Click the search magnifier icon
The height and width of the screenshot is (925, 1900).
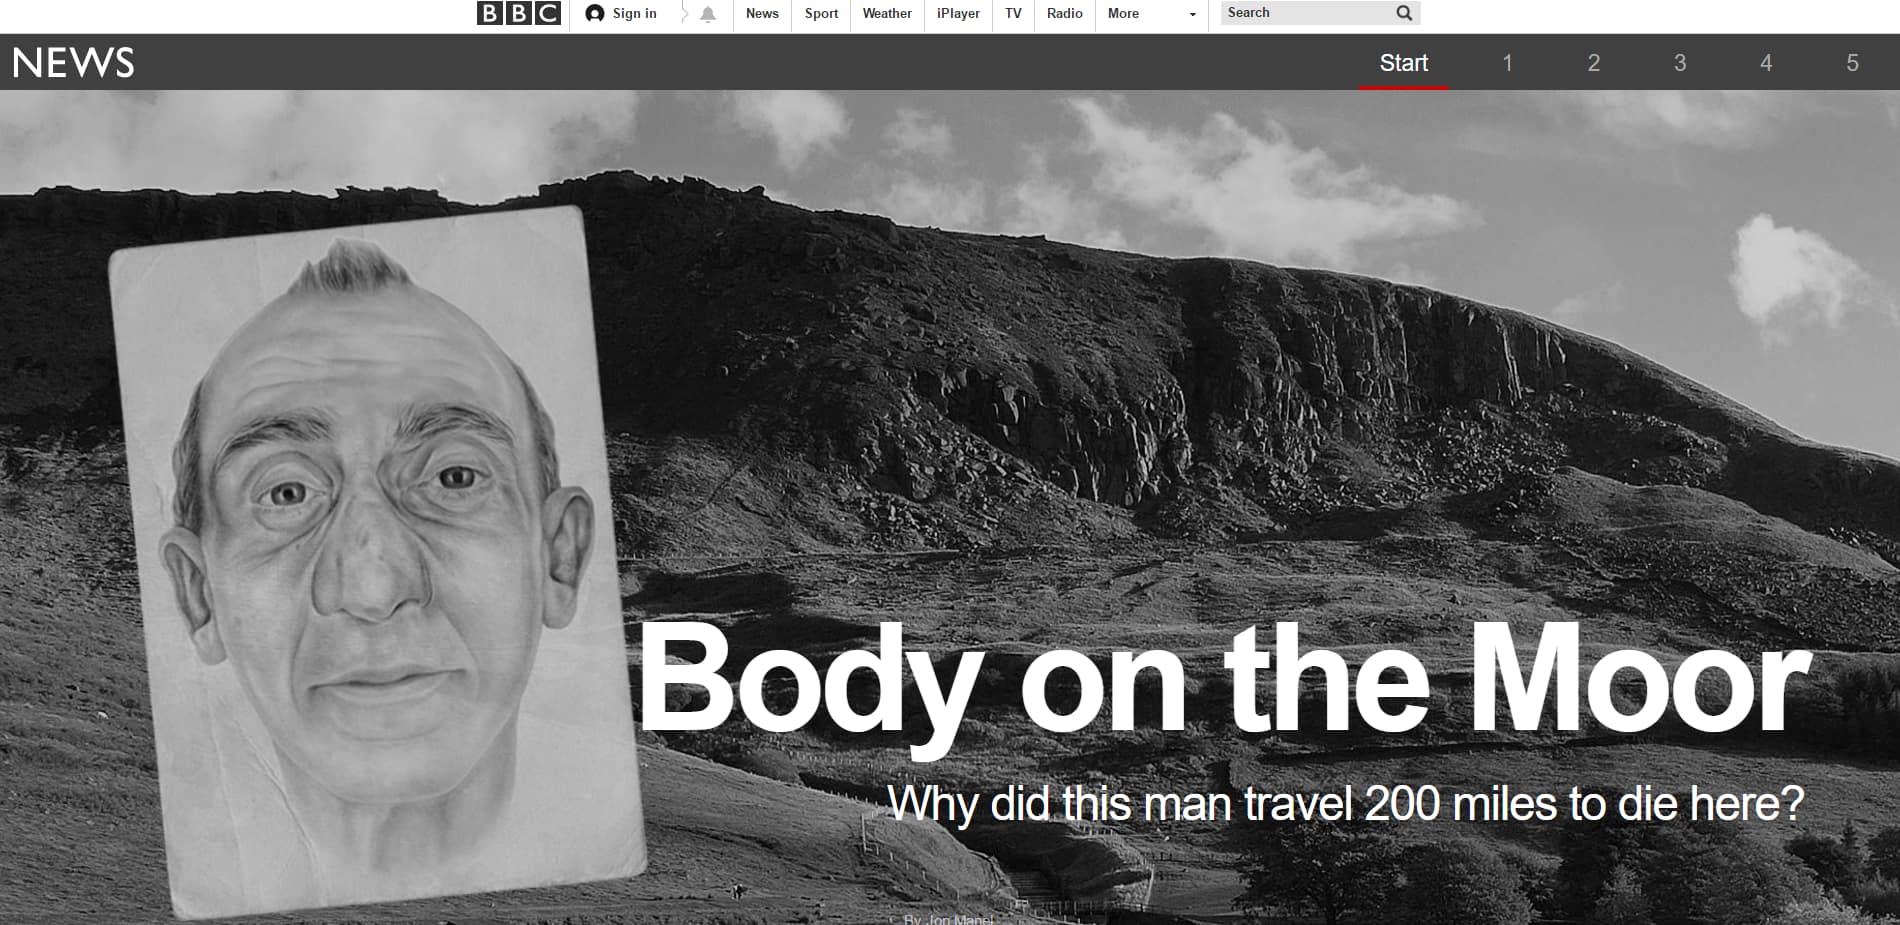pyautogui.click(x=1404, y=13)
